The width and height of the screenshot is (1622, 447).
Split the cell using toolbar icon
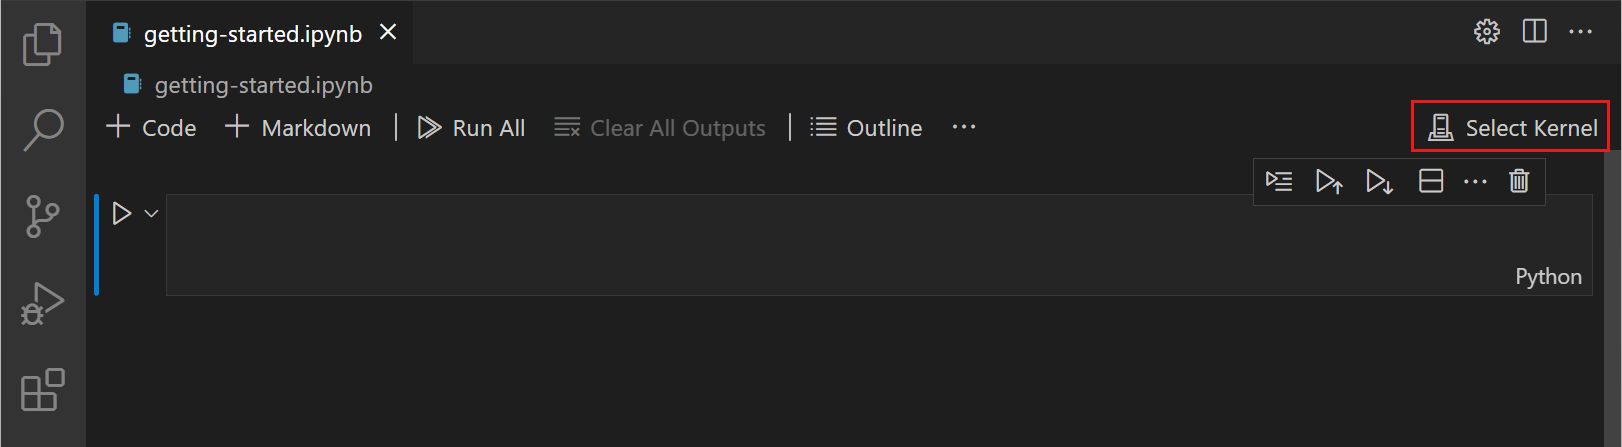(x=1431, y=181)
